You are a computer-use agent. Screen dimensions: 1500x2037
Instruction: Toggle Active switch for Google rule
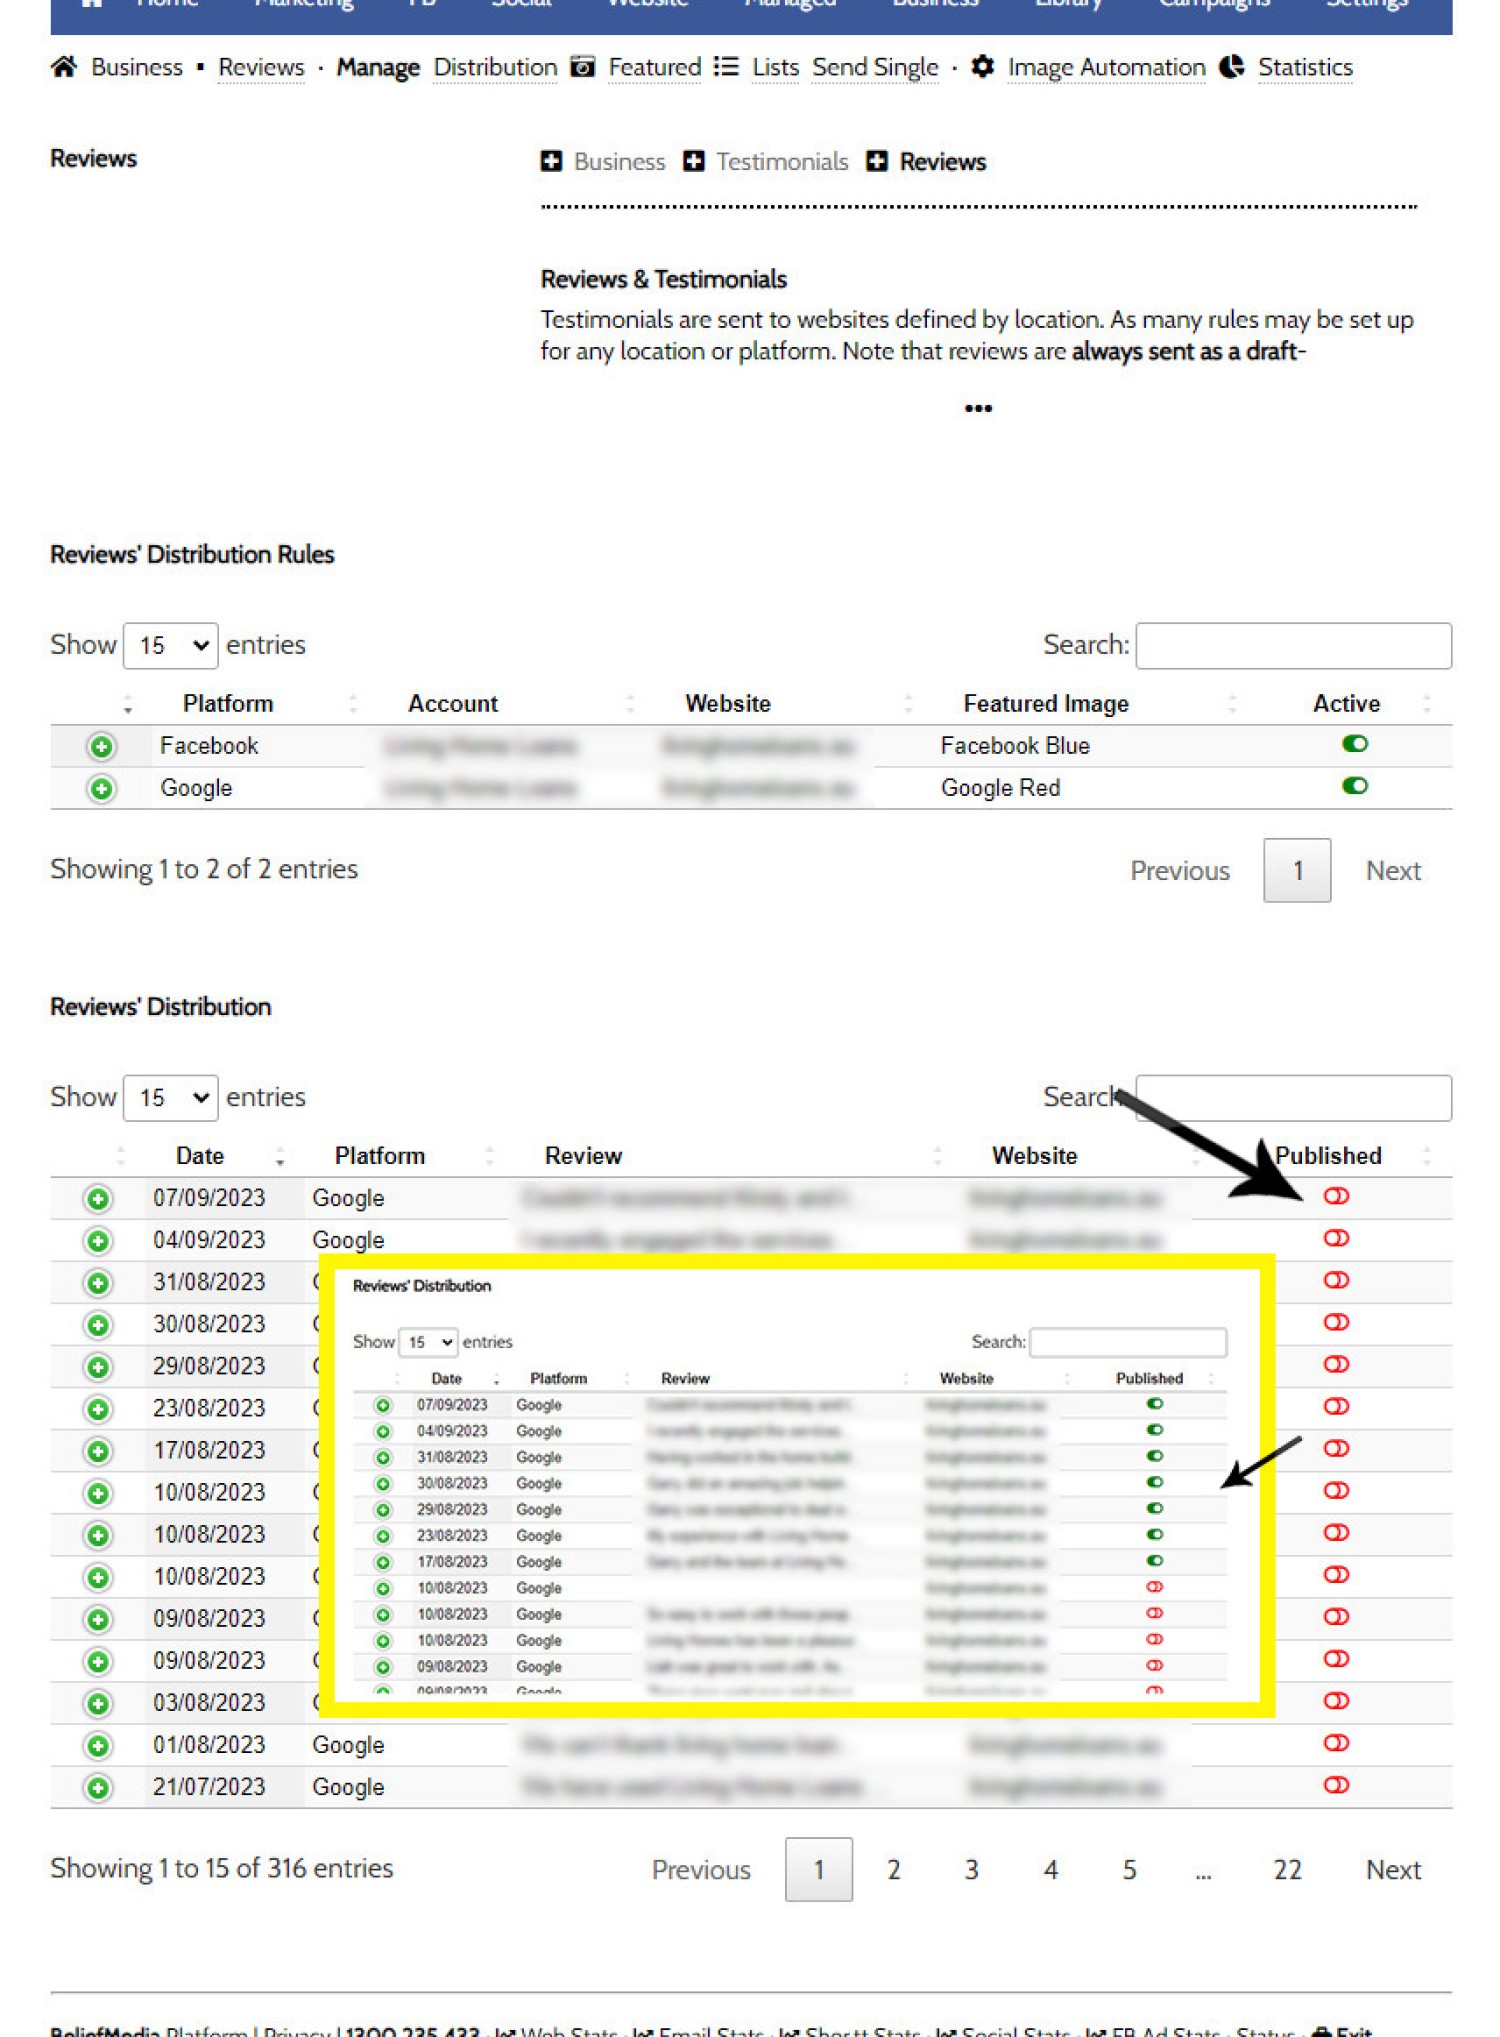tap(1354, 786)
